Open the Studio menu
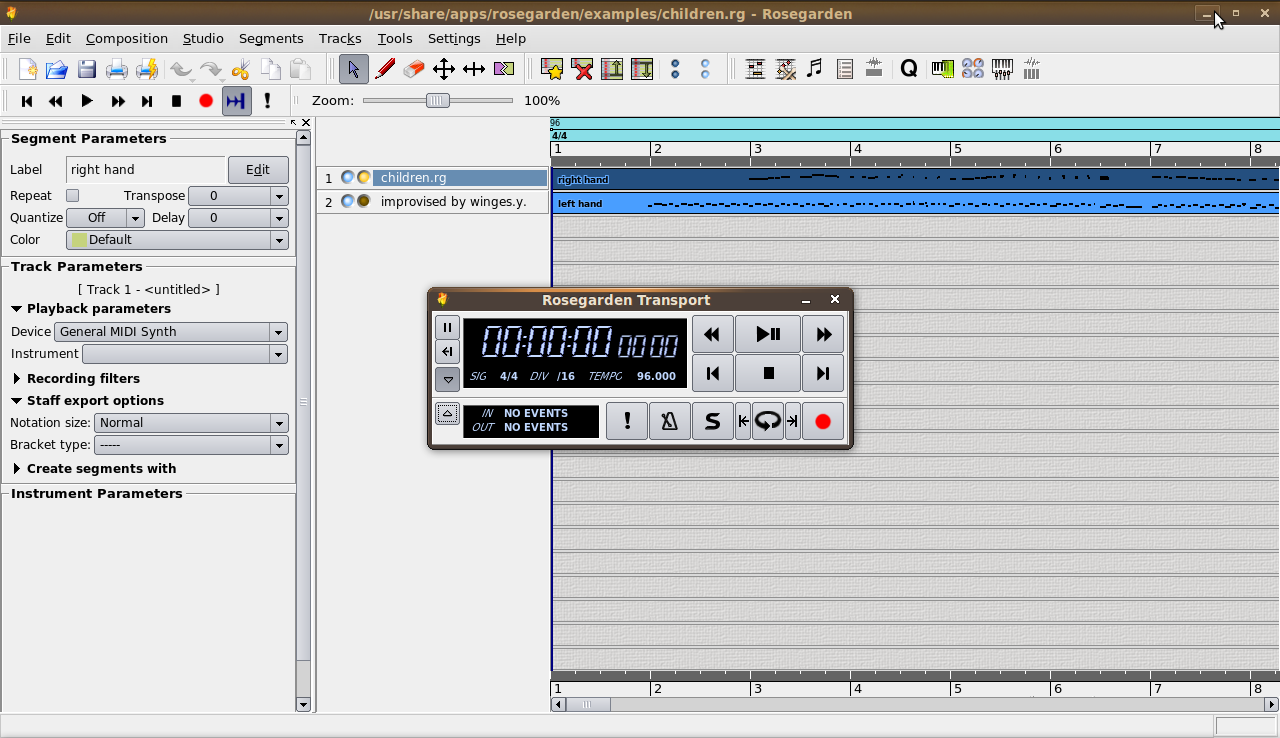 203,38
